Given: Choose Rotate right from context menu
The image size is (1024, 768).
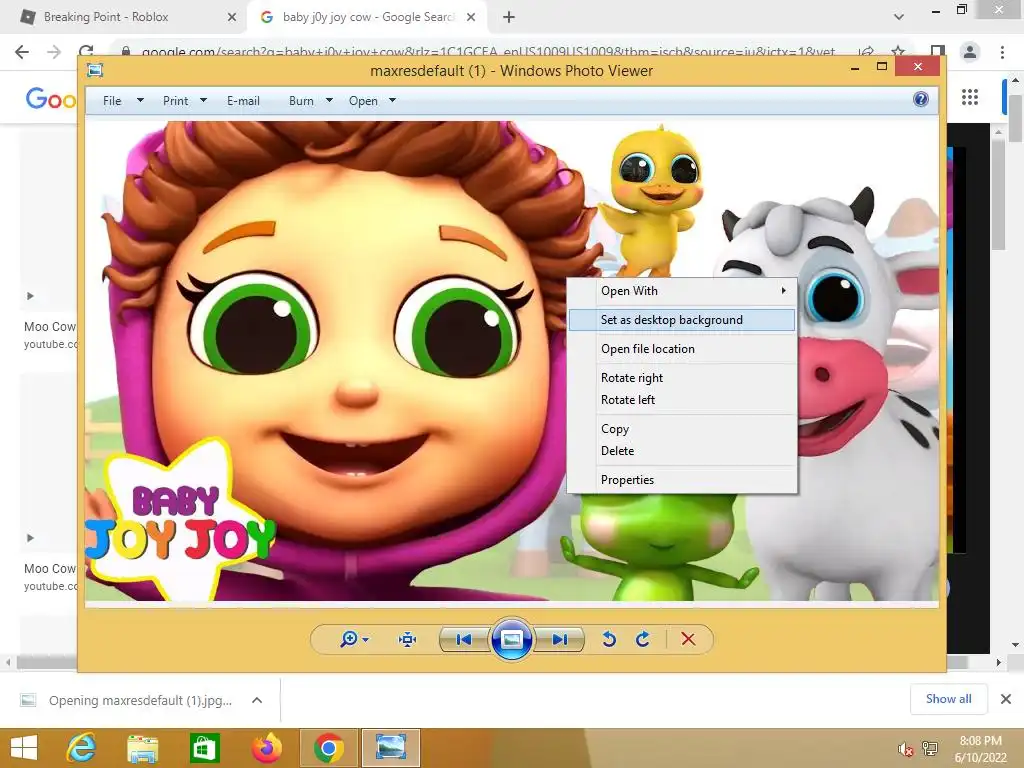Looking at the screenshot, I should coord(682,377).
